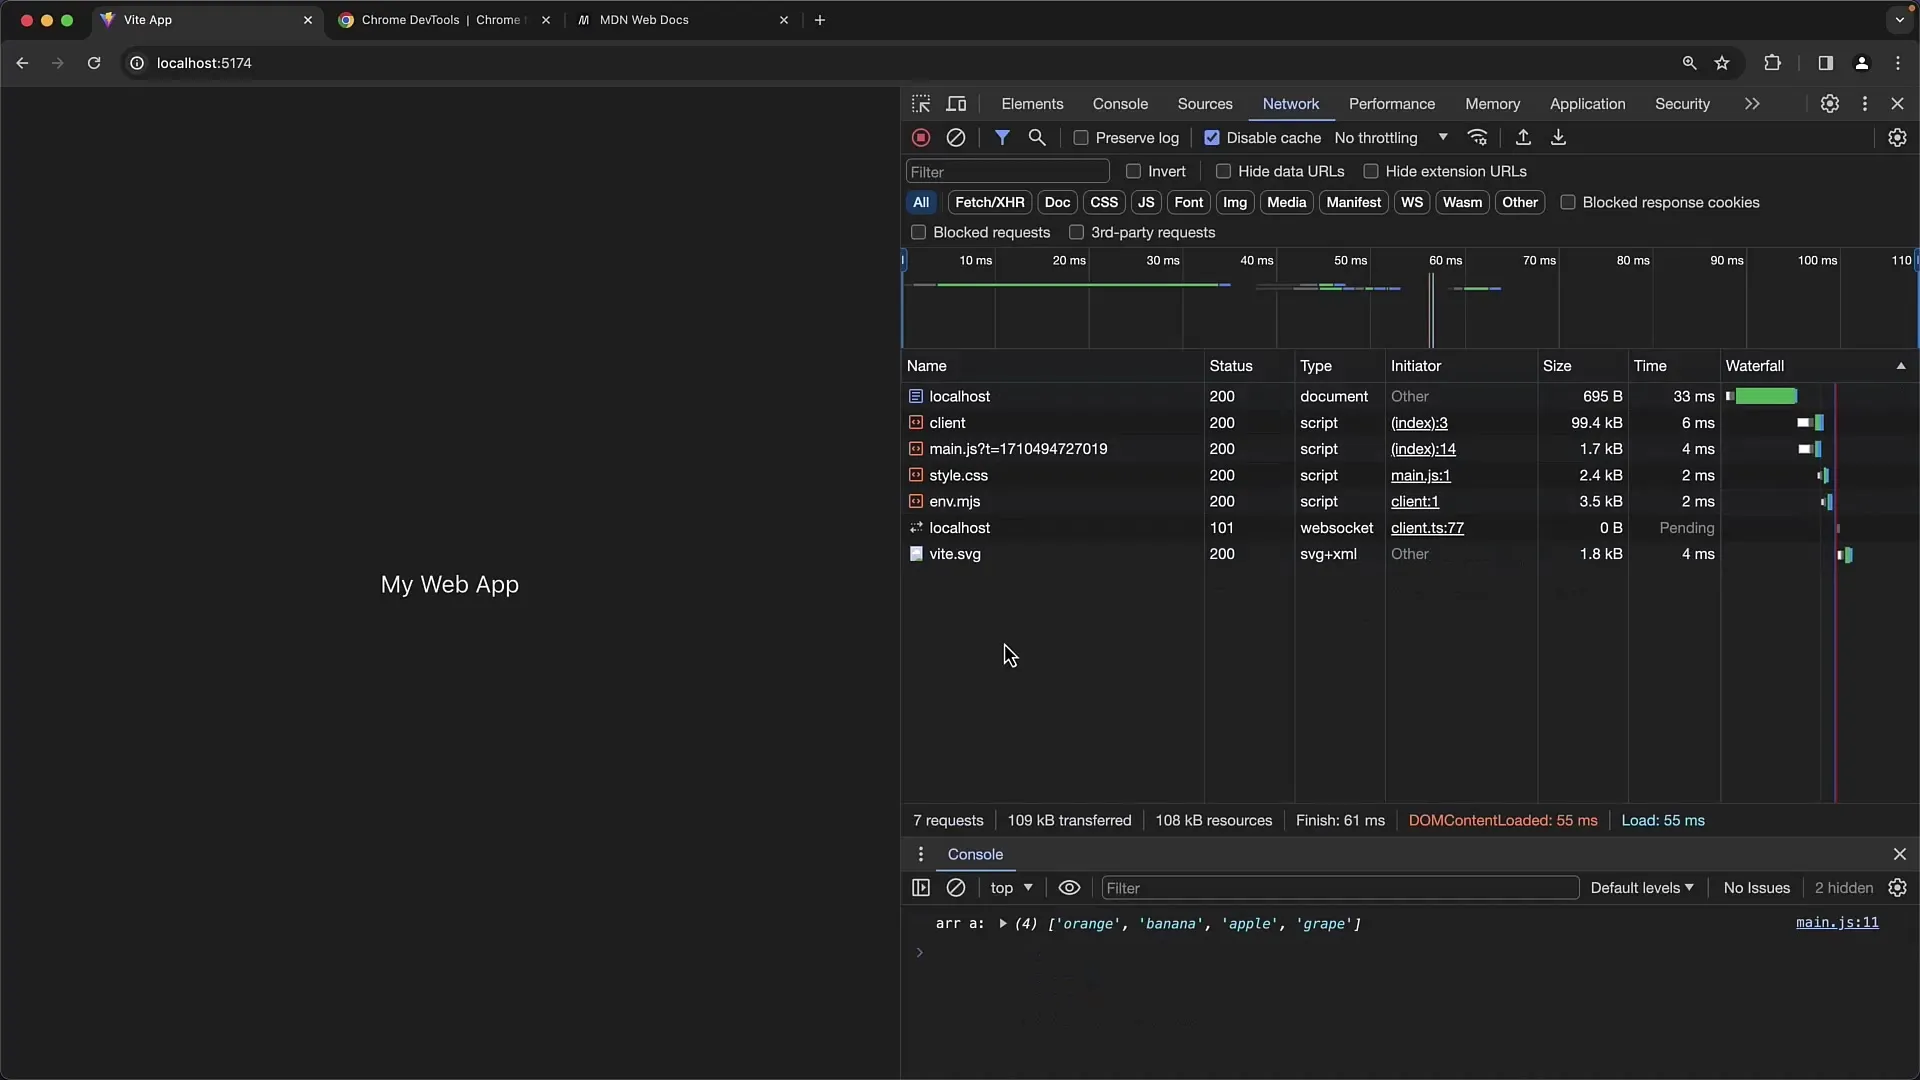Filter requests by JS type
Viewport: 1920px width, 1080px height.
click(x=1146, y=202)
